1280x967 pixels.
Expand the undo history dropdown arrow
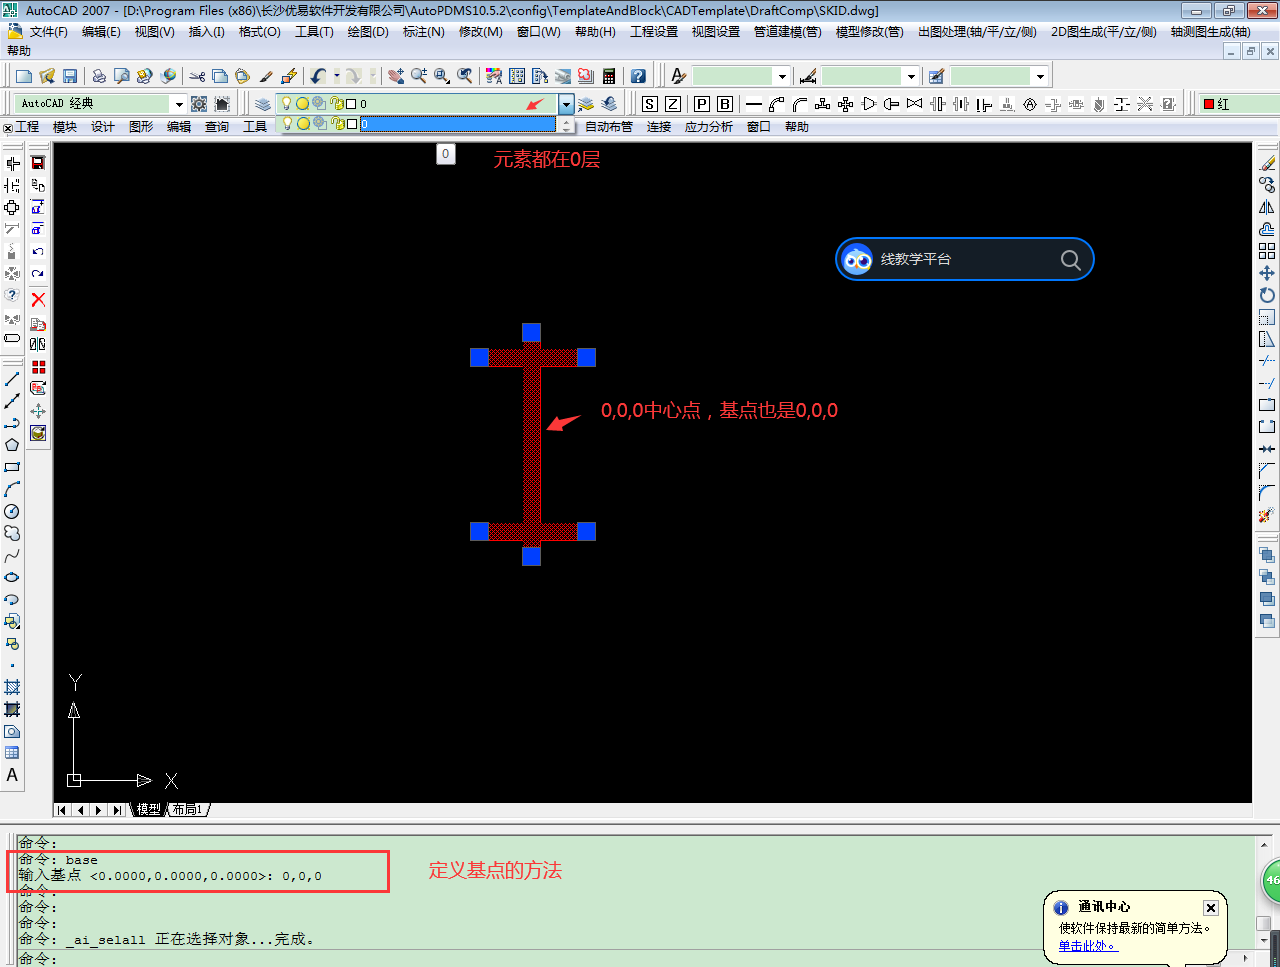[x=337, y=76]
